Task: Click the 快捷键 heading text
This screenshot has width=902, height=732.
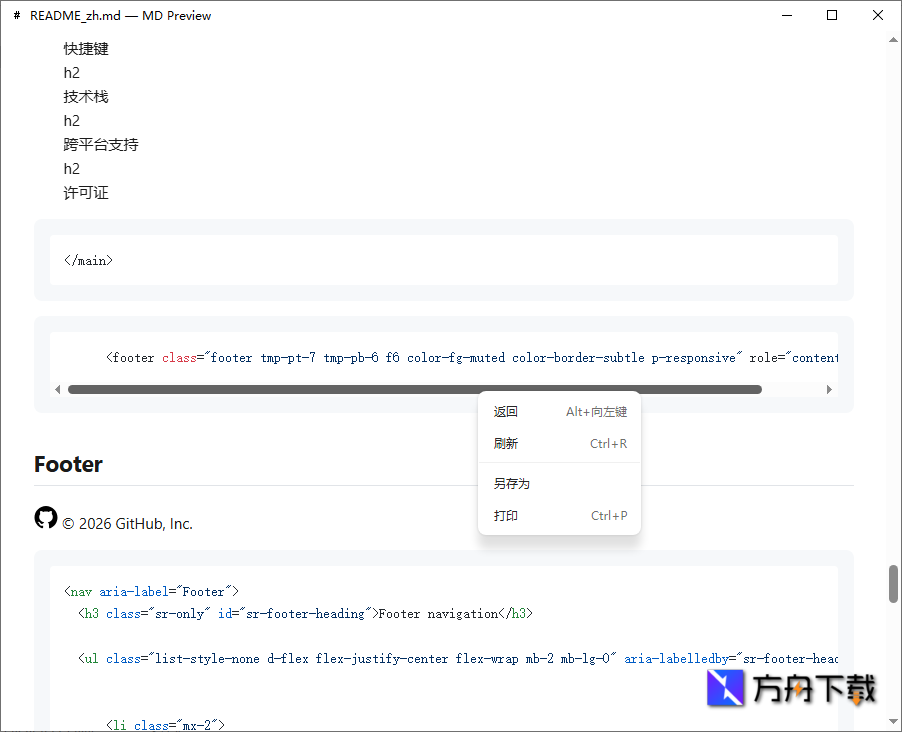Action: pos(86,49)
